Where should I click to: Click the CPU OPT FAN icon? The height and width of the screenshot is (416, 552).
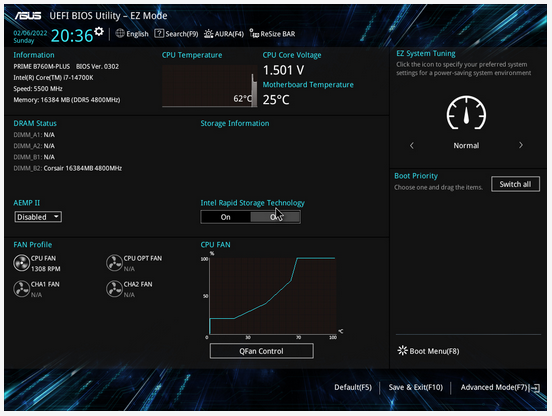pos(114,263)
